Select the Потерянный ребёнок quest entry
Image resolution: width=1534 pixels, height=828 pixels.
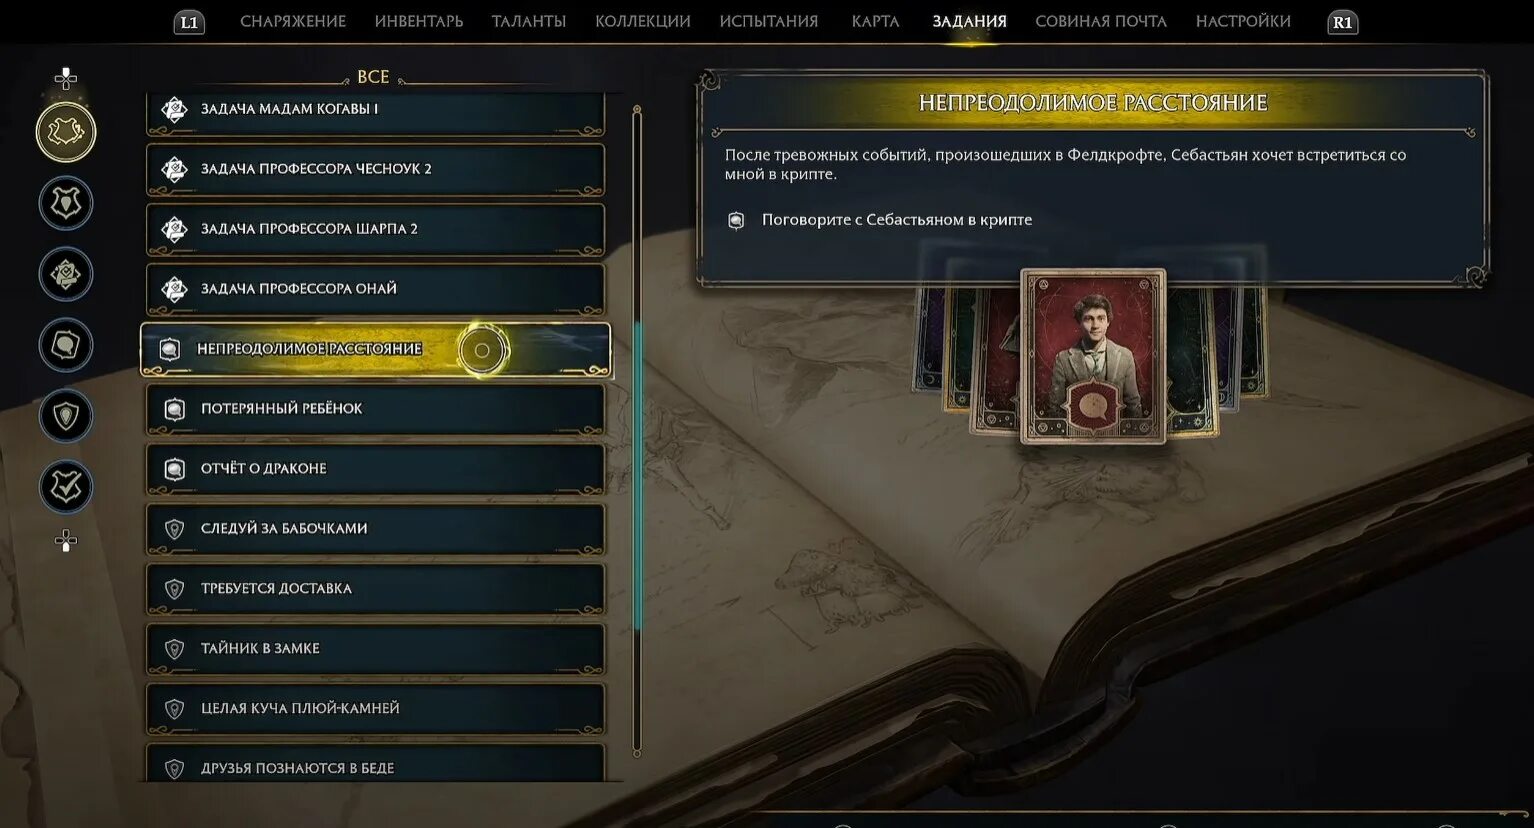376,409
